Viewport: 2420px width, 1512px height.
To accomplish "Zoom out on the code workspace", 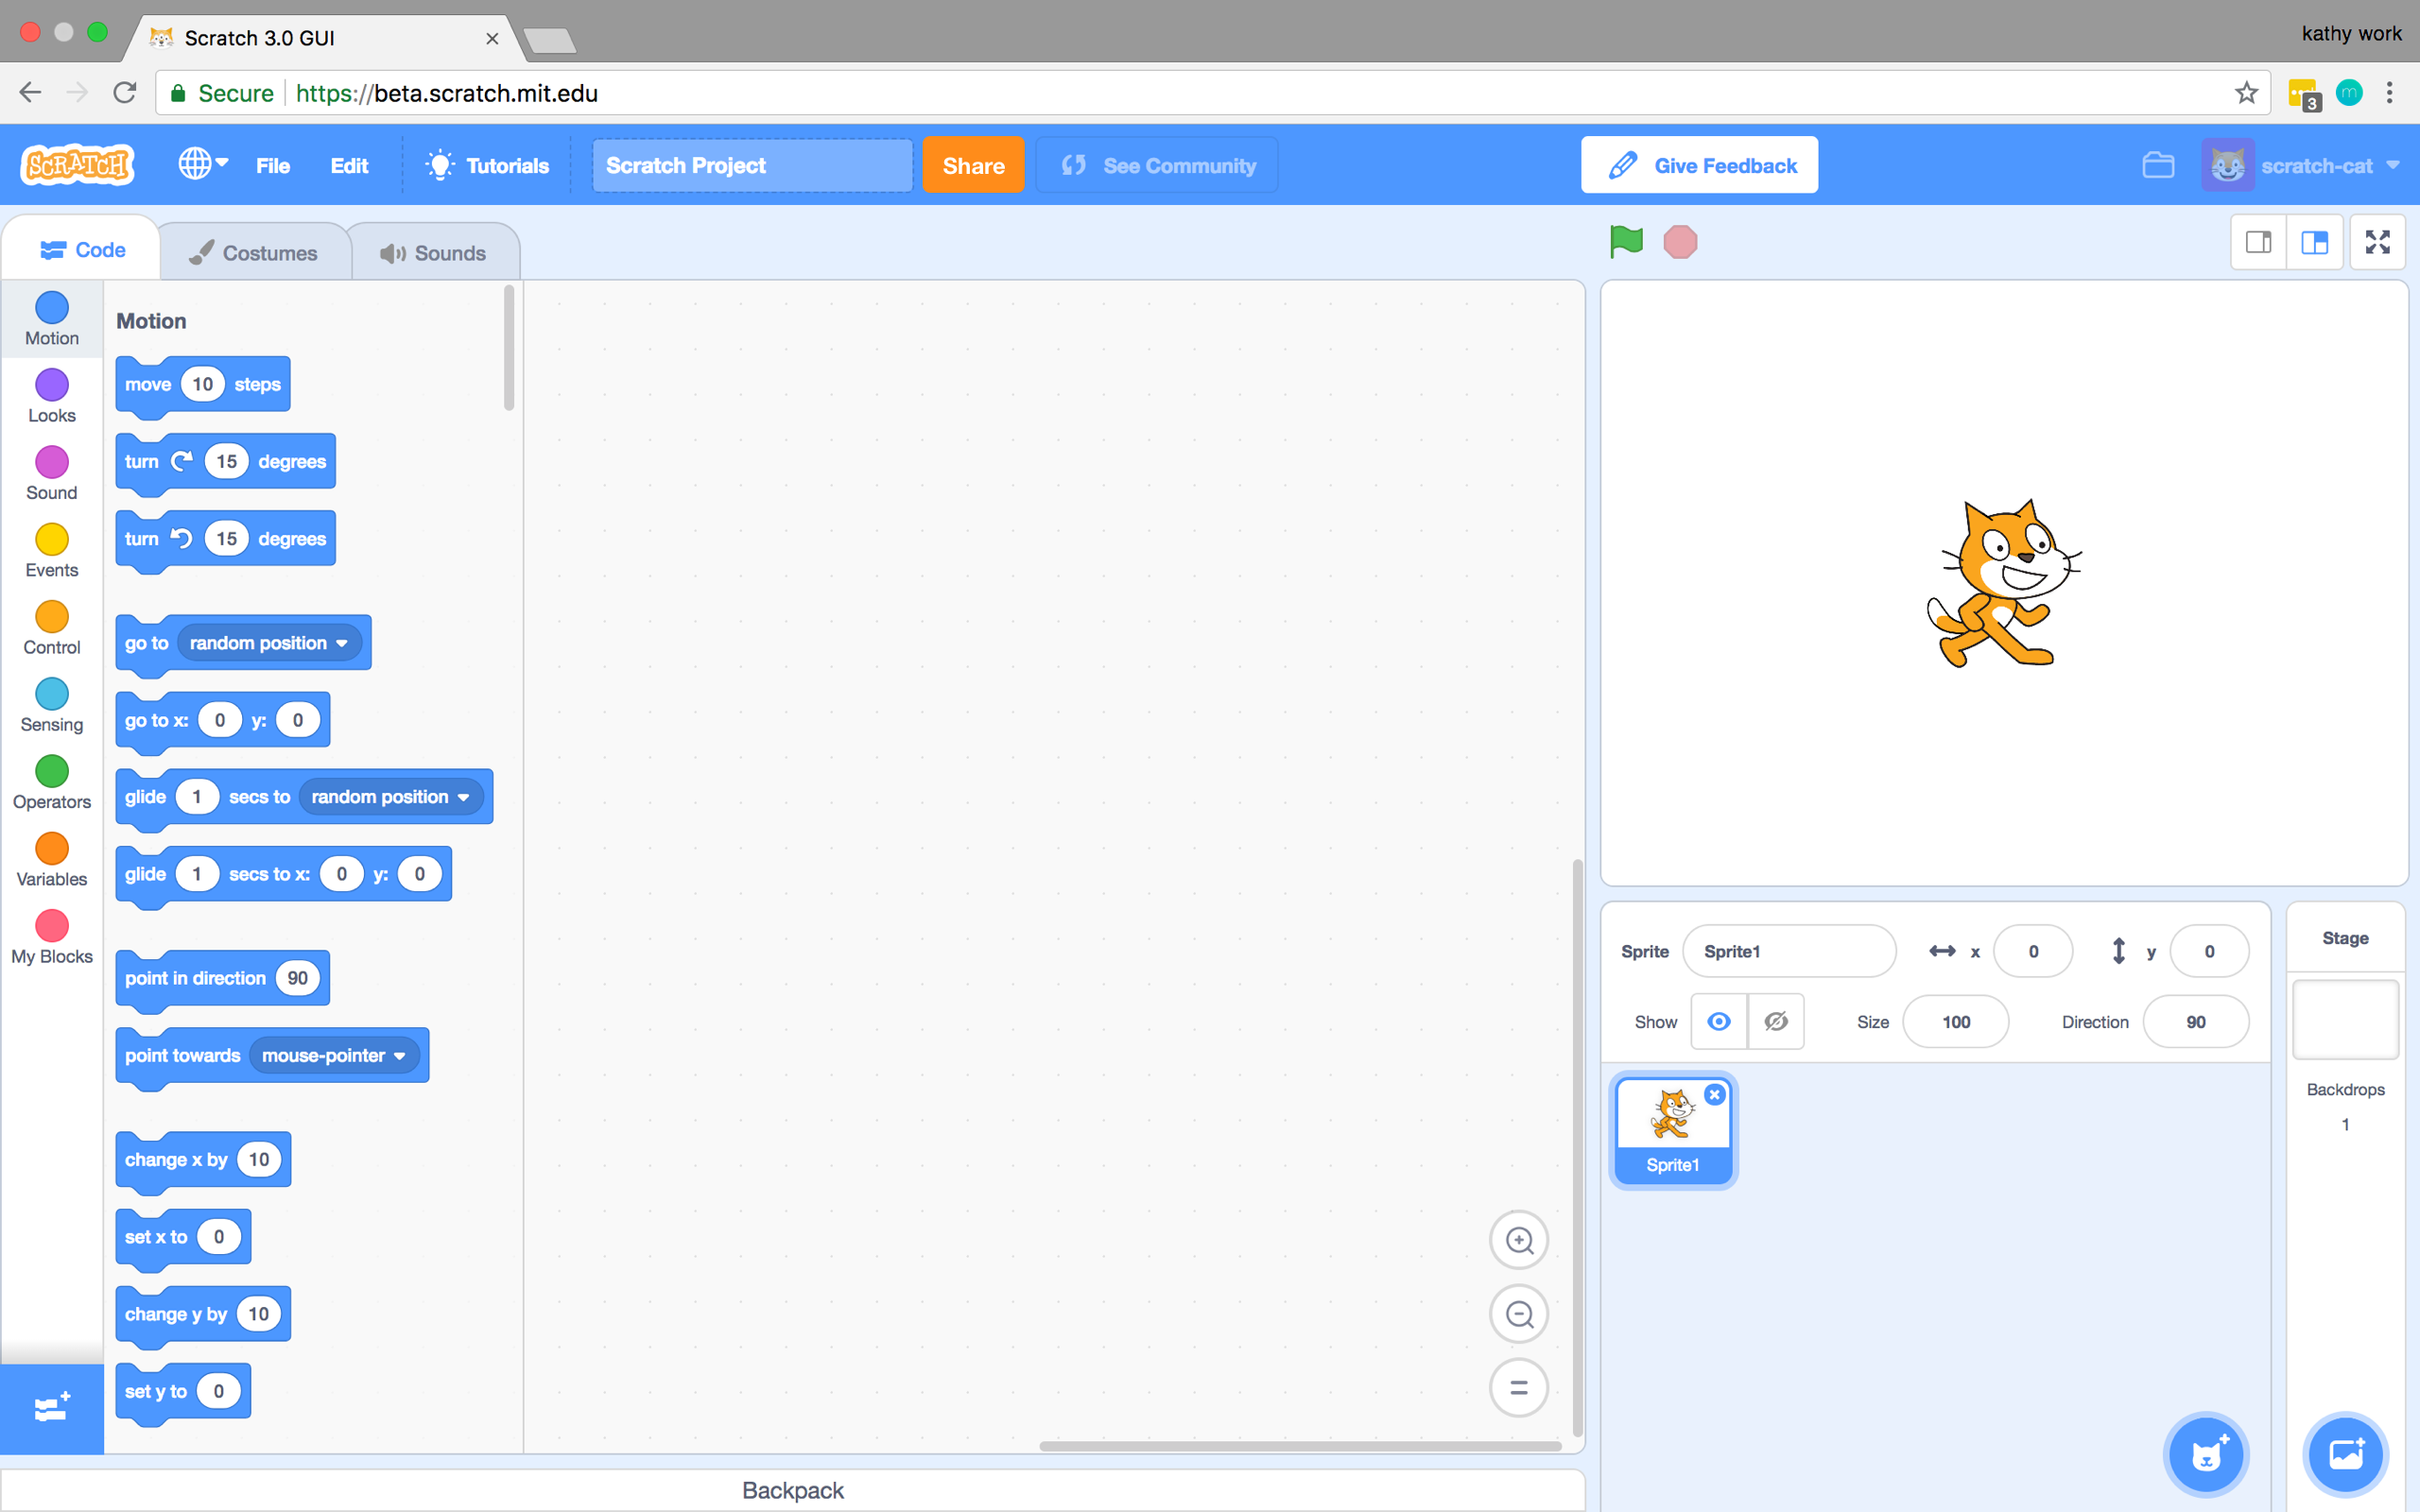I will 1519,1314.
